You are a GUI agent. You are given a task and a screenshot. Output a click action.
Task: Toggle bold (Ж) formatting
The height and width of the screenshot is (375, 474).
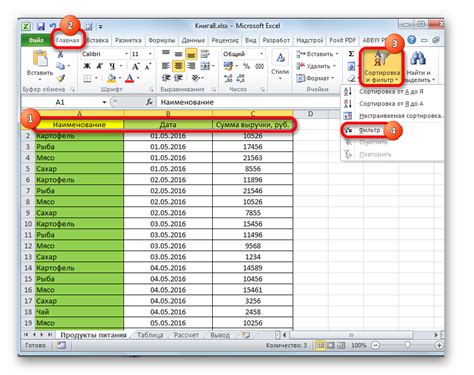[x=87, y=66]
